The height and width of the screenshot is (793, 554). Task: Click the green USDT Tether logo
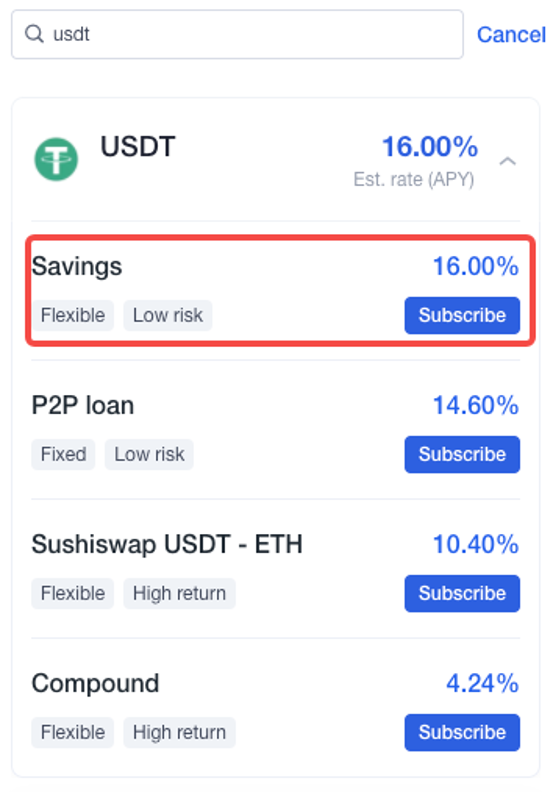[56, 159]
